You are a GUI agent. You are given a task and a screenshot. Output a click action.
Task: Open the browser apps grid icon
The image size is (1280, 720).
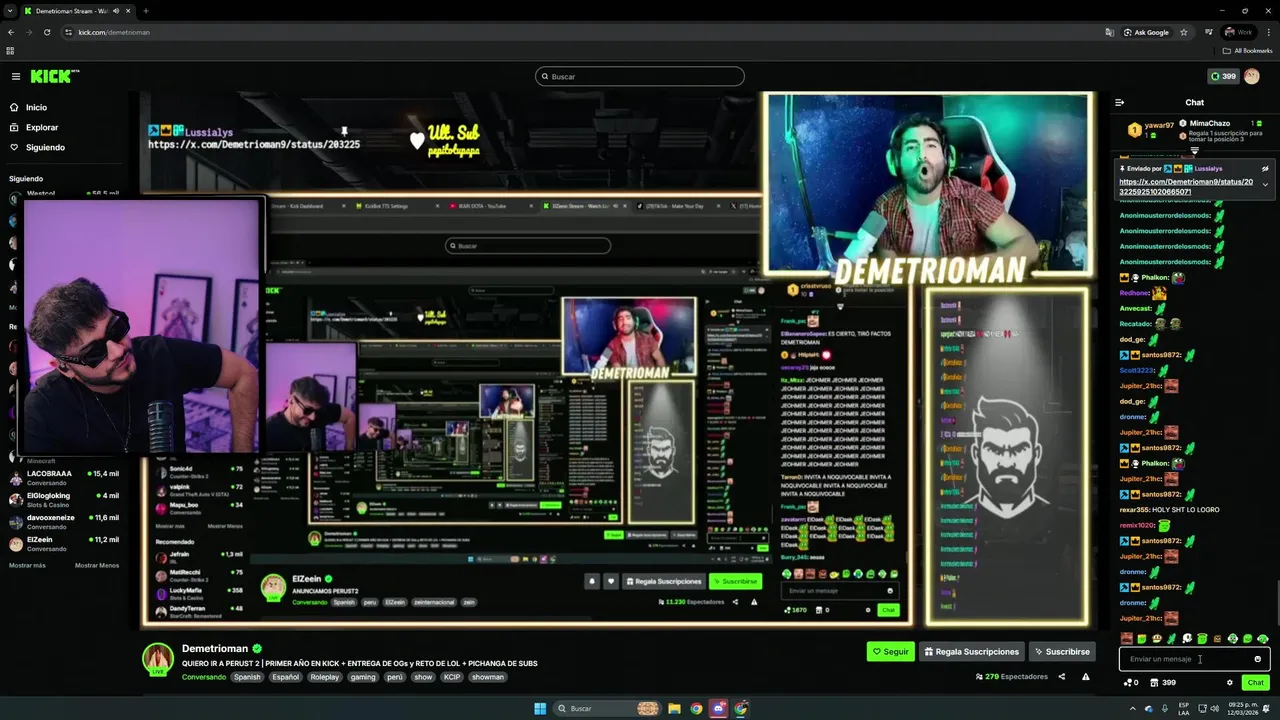[10, 50]
